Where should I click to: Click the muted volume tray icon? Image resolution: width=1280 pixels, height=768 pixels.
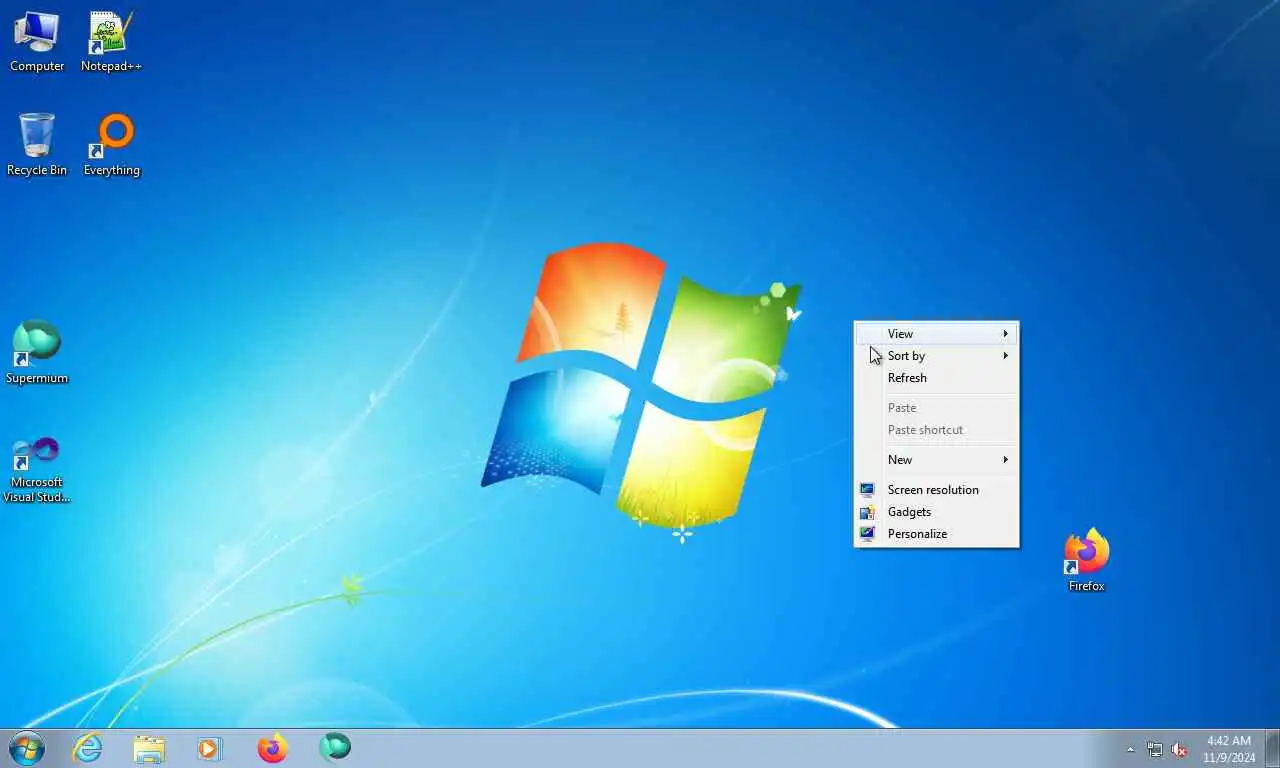(x=1180, y=749)
